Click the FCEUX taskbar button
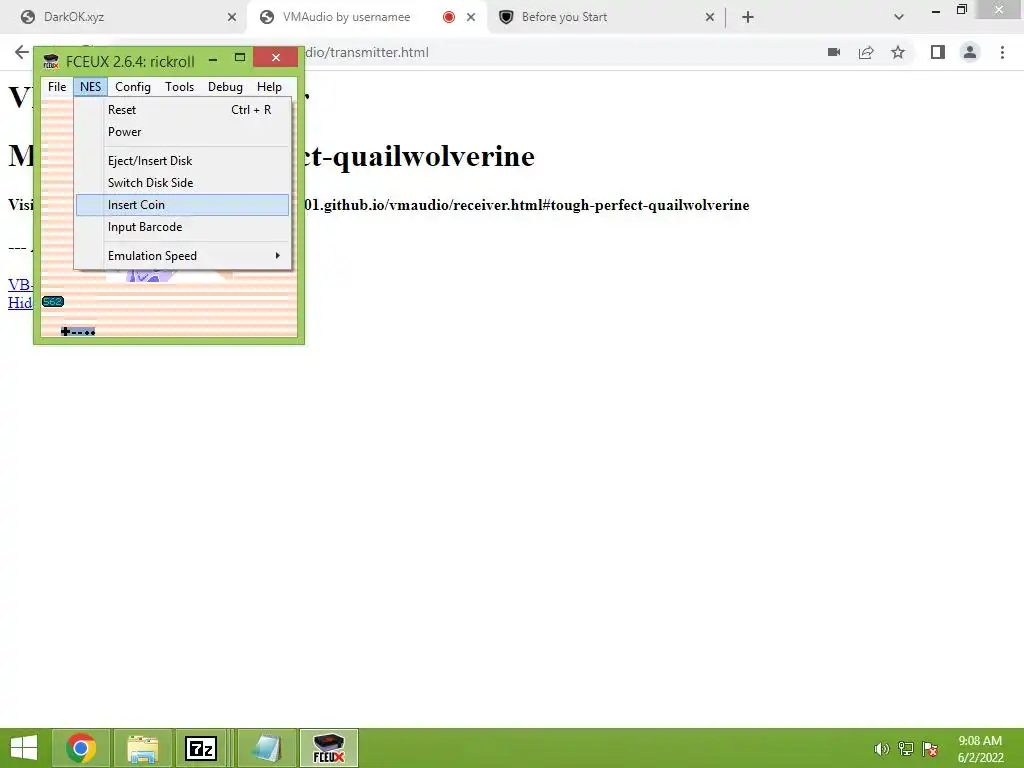This screenshot has width=1024, height=768. pos(328,748)
